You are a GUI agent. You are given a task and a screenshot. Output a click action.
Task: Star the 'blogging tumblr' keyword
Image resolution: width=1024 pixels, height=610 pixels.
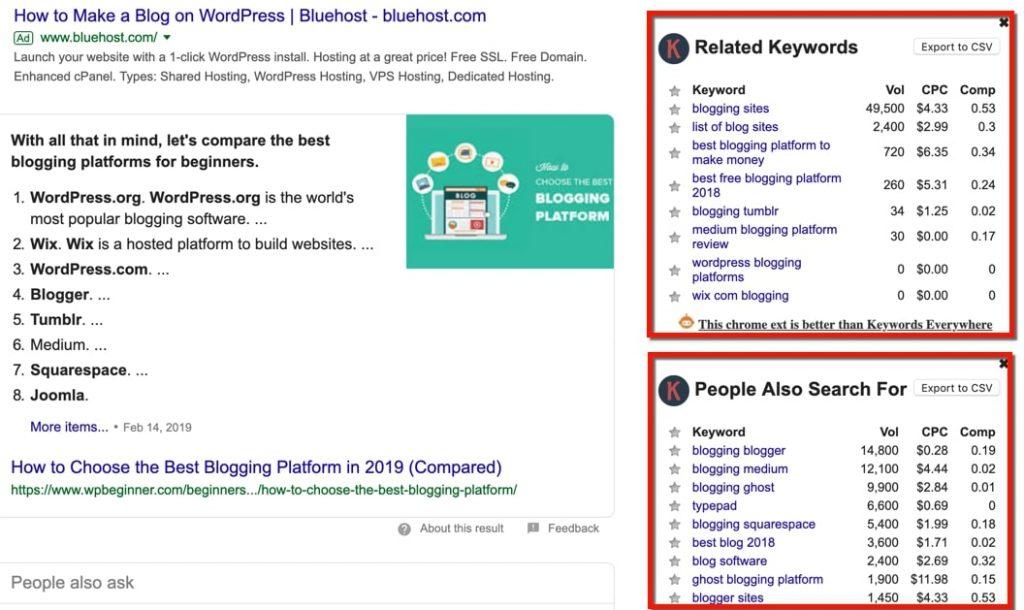(x=675, y=212)
